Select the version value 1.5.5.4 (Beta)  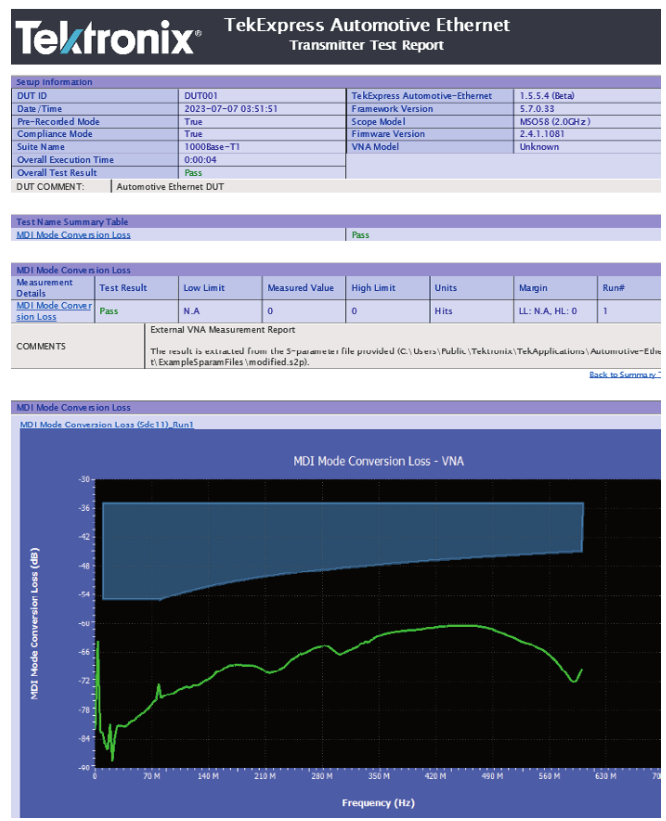(x=547, y=96)
